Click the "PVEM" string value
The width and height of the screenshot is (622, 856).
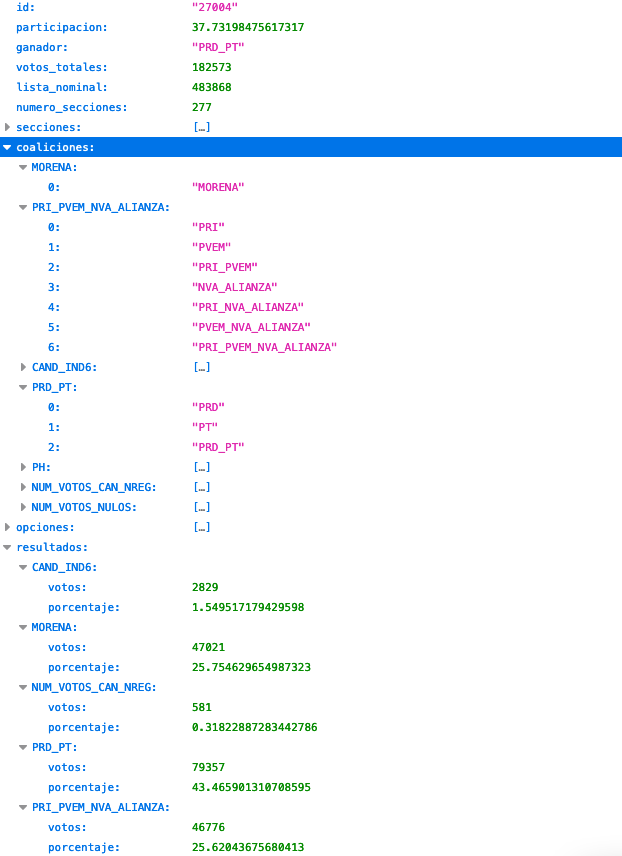click(x=211, y=247)
